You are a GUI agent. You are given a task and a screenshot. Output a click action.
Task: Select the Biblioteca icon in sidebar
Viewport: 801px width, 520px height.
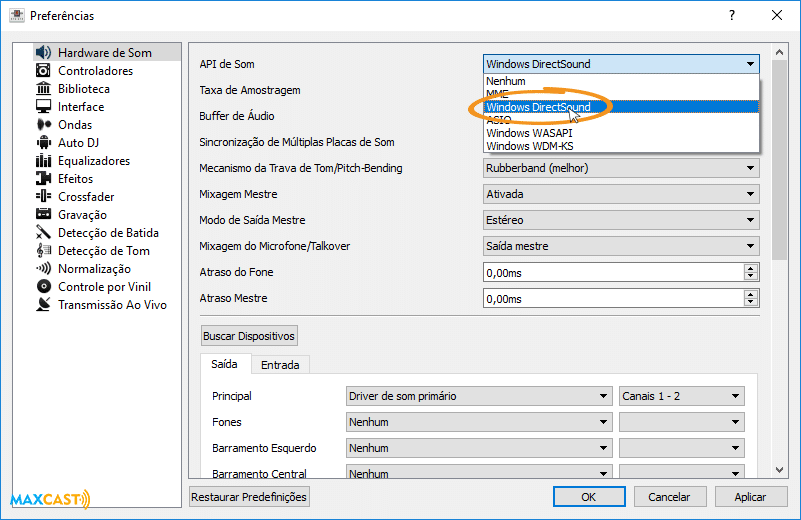[43, 89]
